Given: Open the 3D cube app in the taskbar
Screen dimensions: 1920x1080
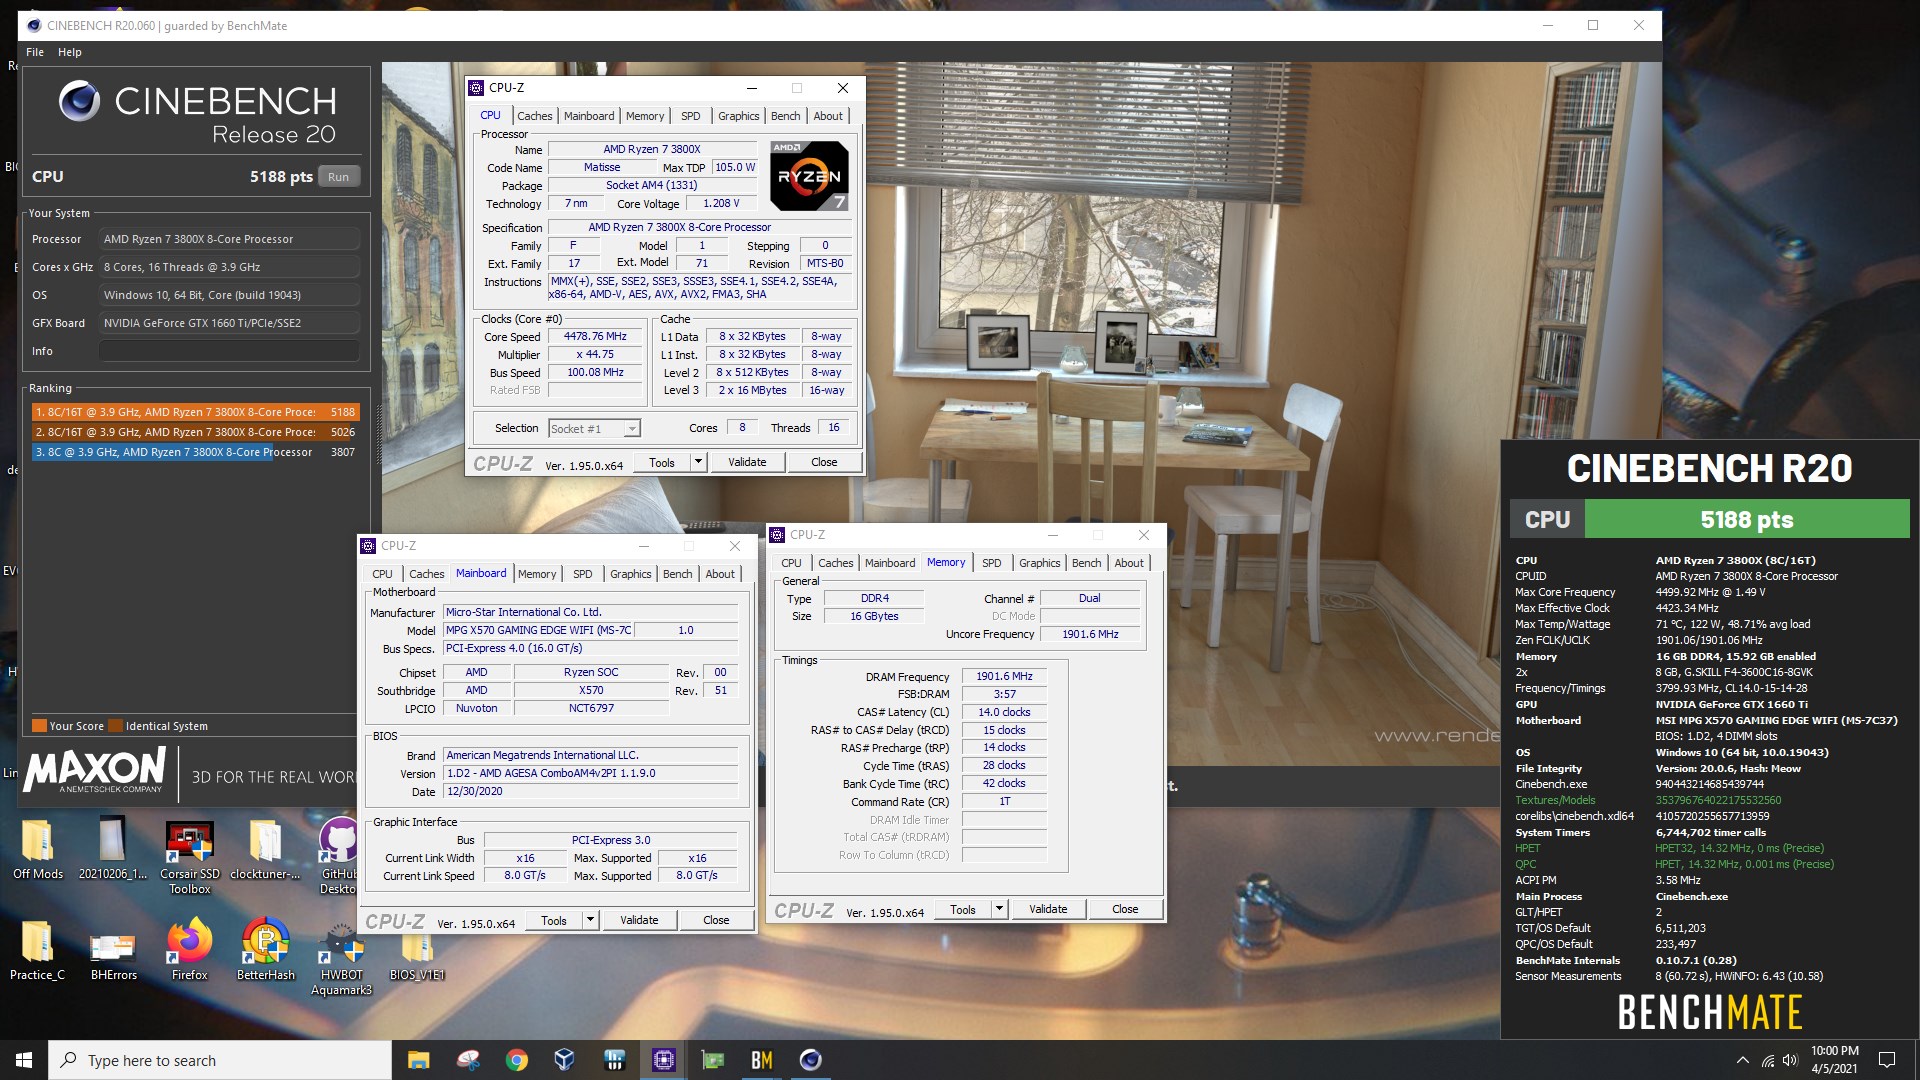Looking at the screenshot, I should click(x=566, y=1060).
